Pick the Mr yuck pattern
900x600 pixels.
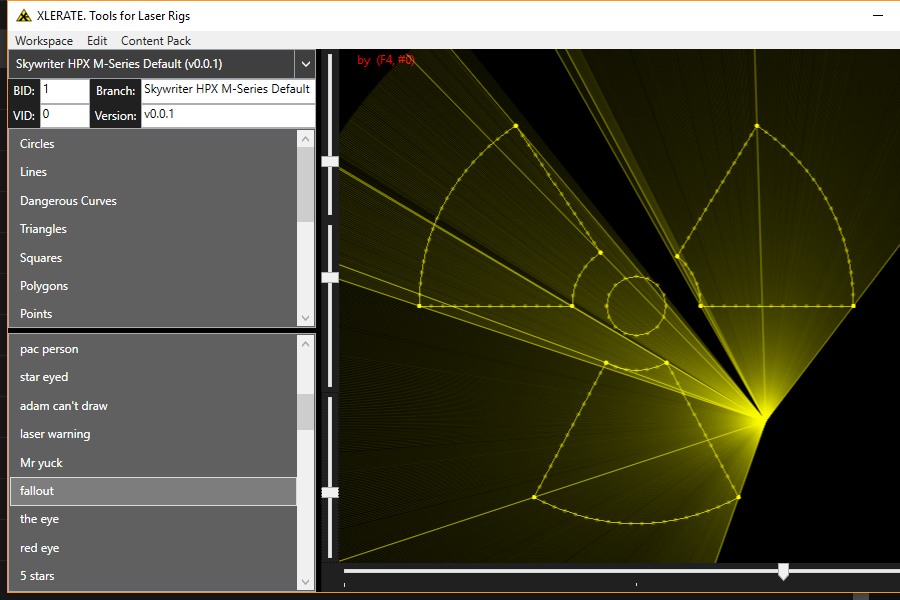point(41,463)
